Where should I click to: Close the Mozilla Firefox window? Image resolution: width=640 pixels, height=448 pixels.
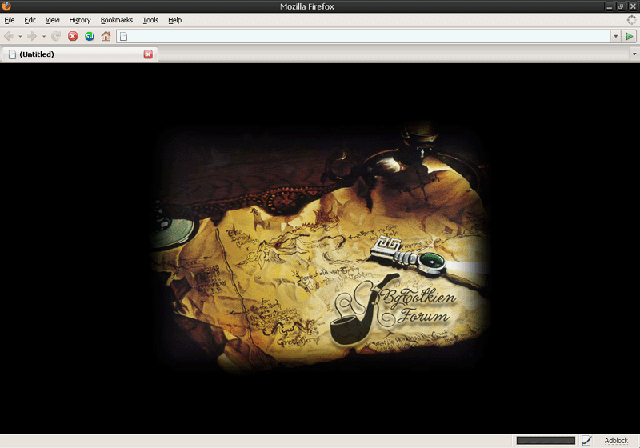click(x=633, y=7)
